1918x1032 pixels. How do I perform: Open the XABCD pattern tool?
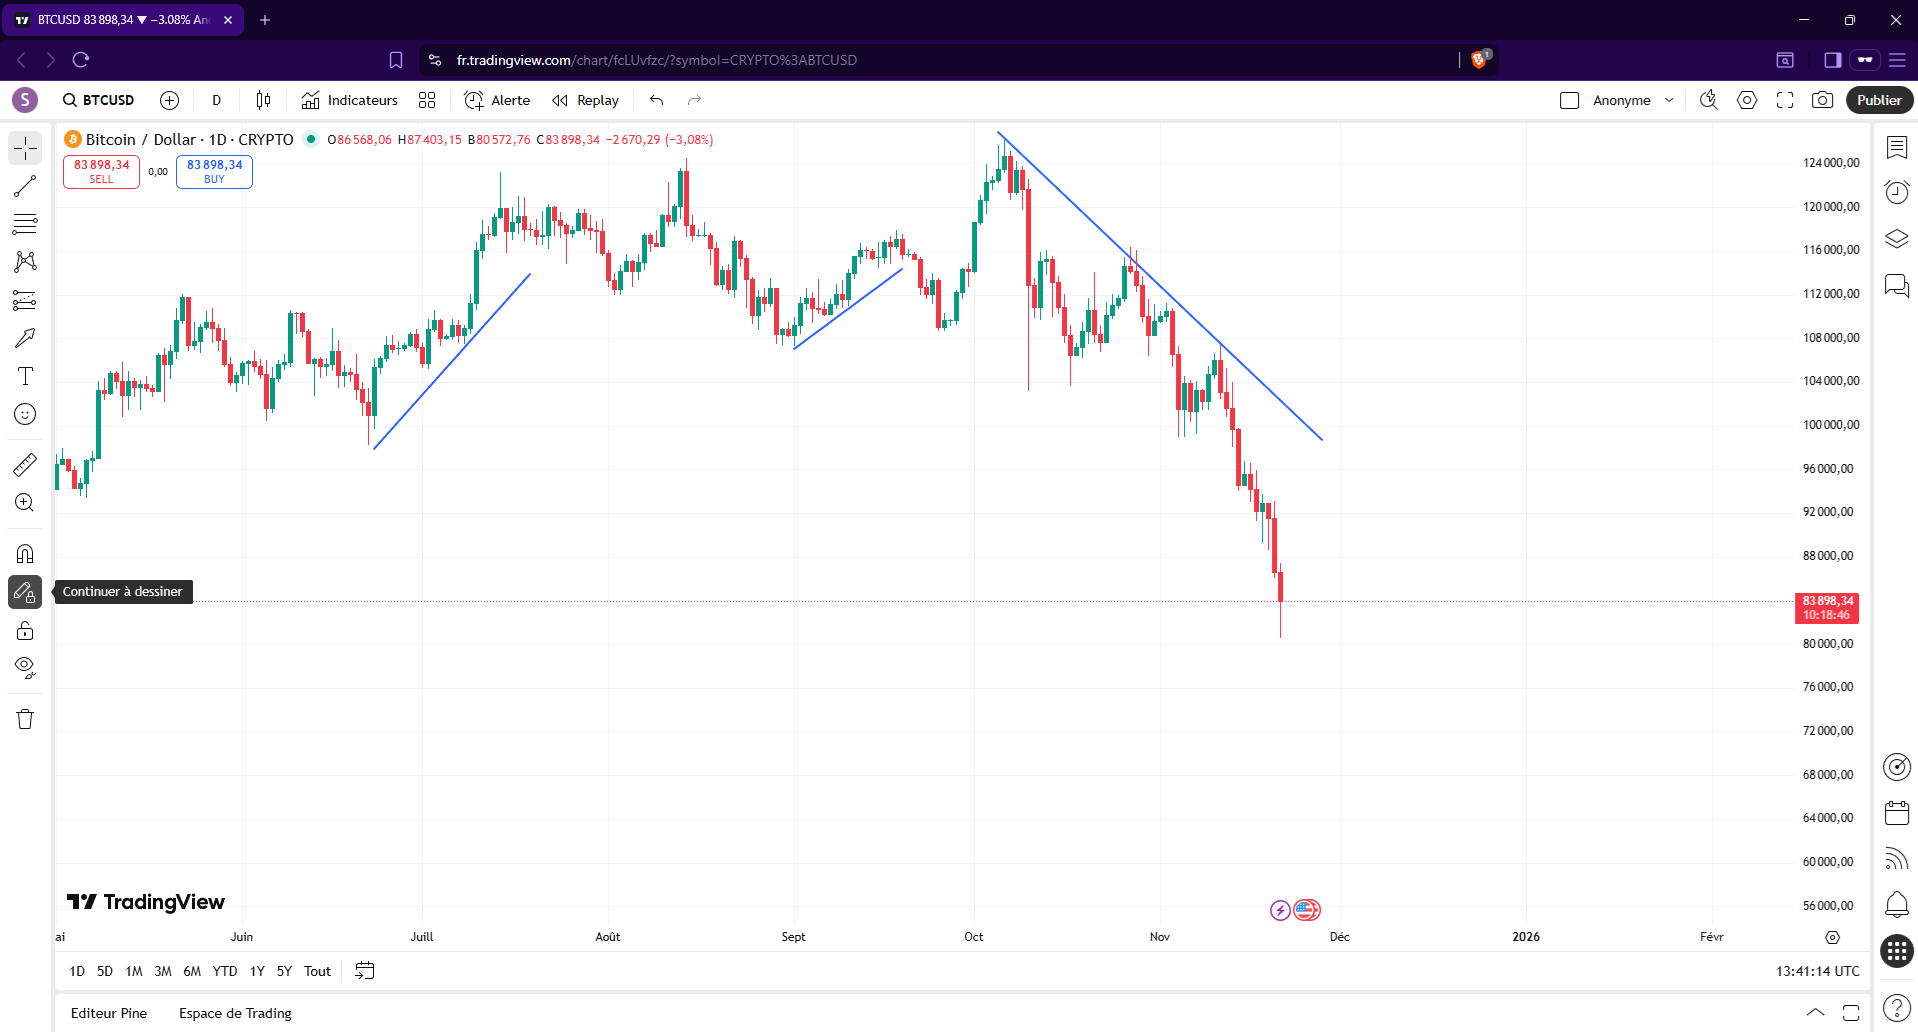[x=25, y=262]
